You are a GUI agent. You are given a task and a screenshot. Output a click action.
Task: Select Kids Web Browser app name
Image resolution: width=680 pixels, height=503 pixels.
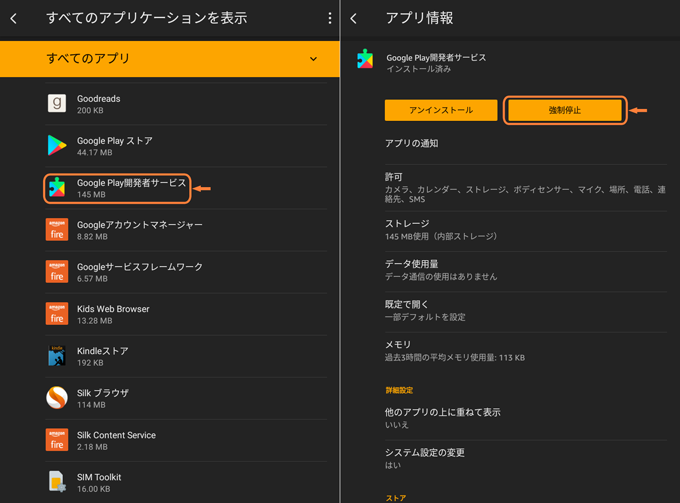[113, 309]
